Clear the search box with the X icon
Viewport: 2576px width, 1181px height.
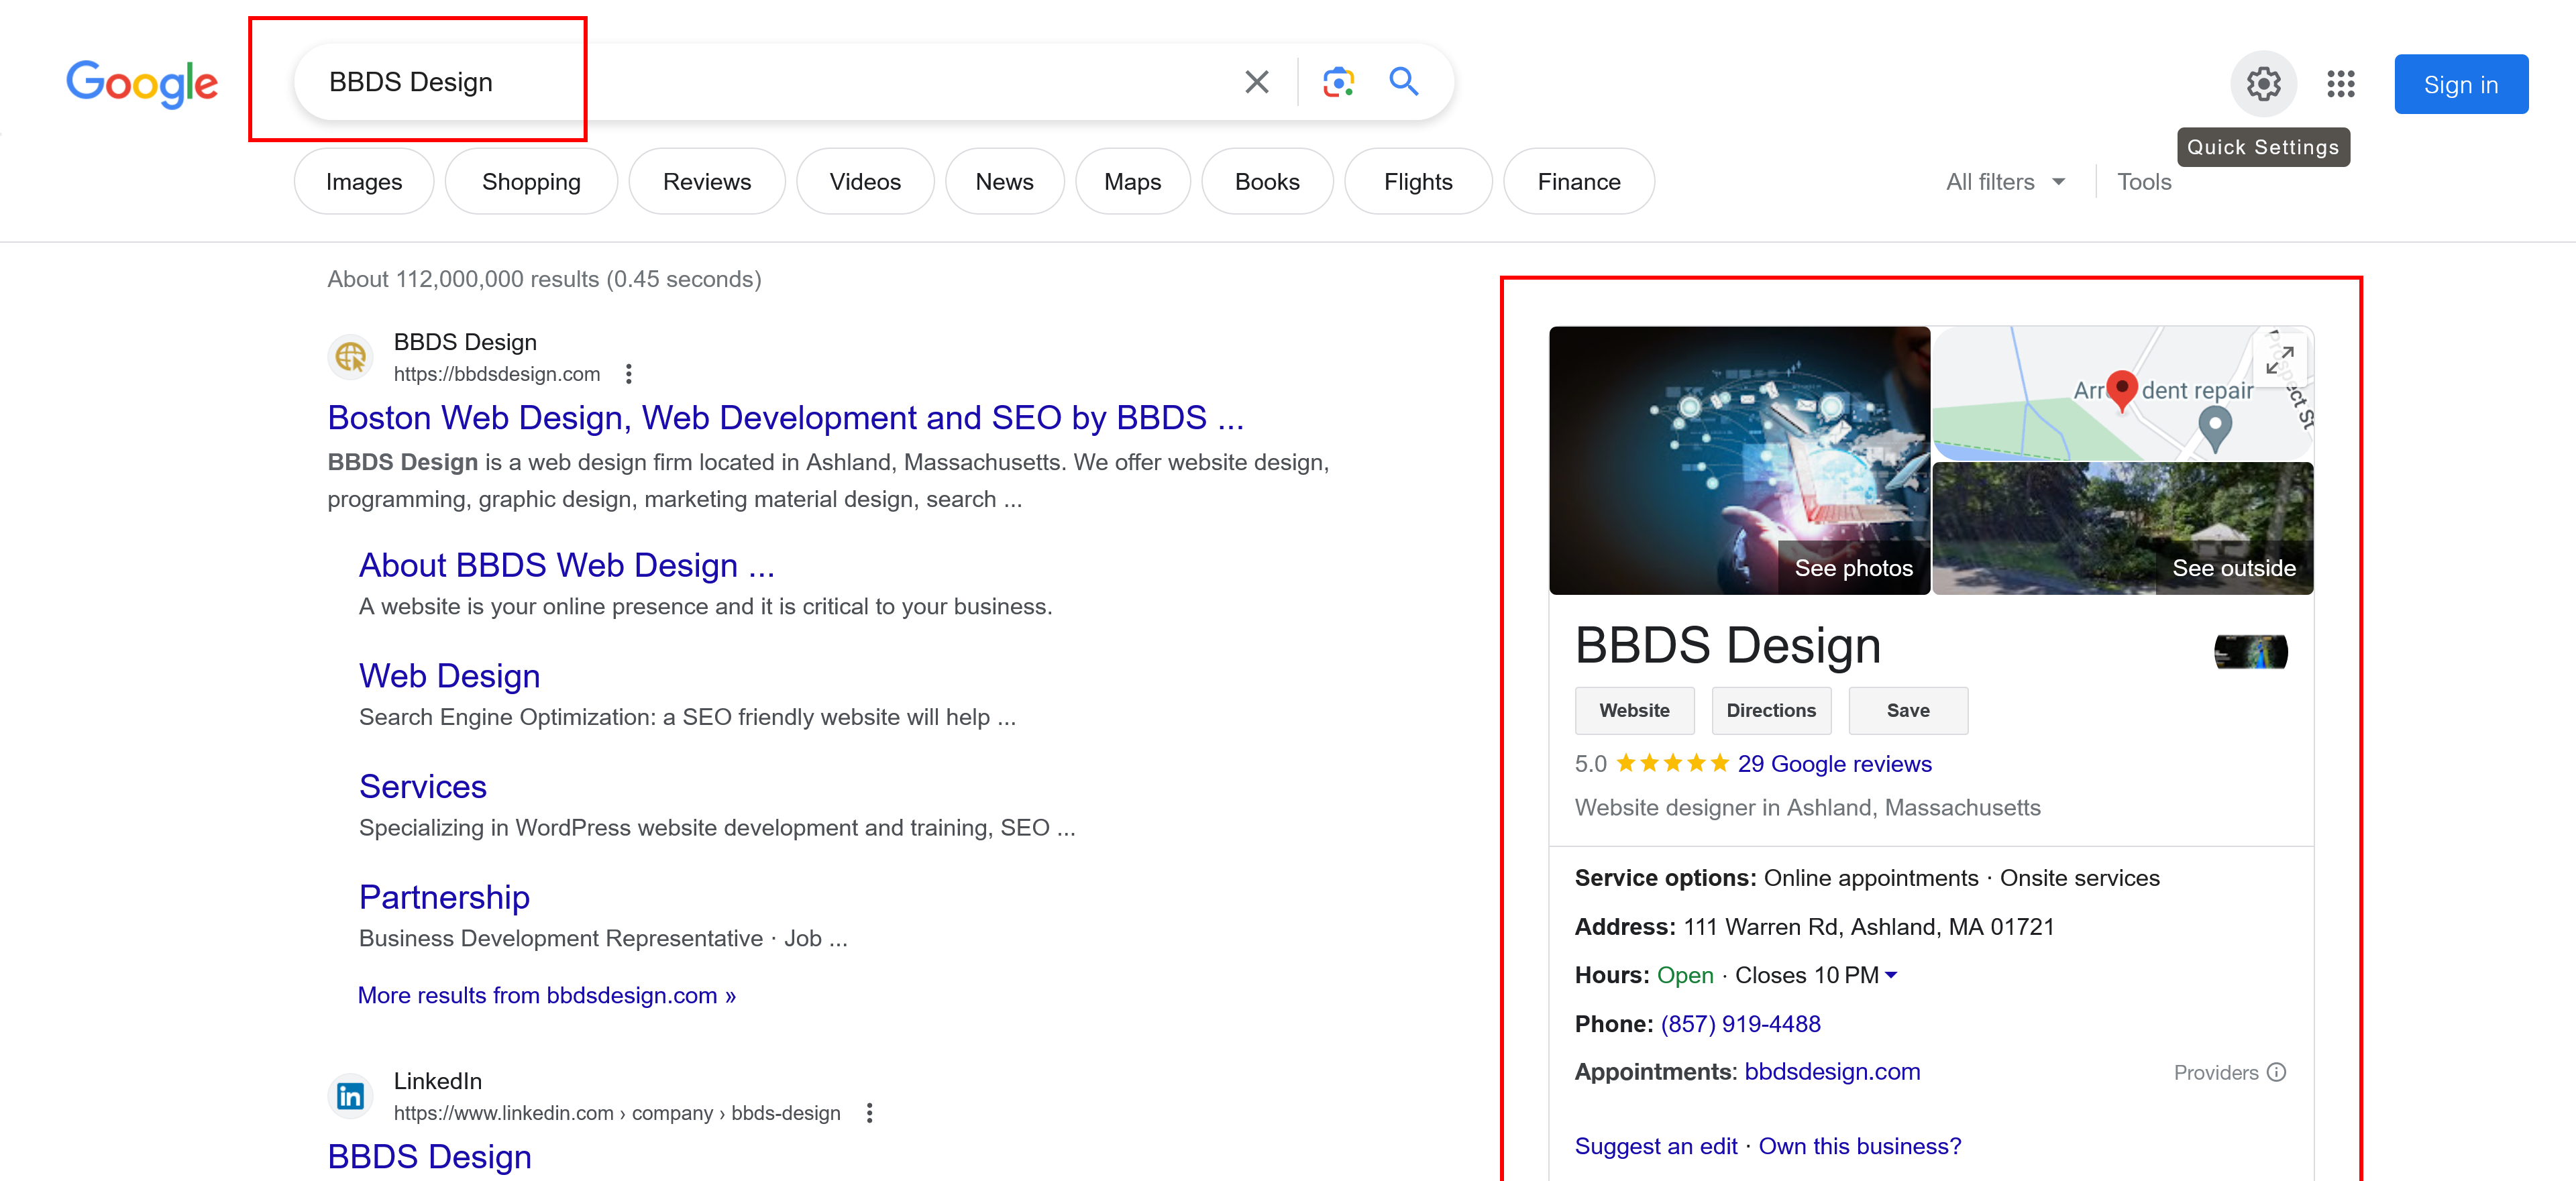click(1257, 82)
